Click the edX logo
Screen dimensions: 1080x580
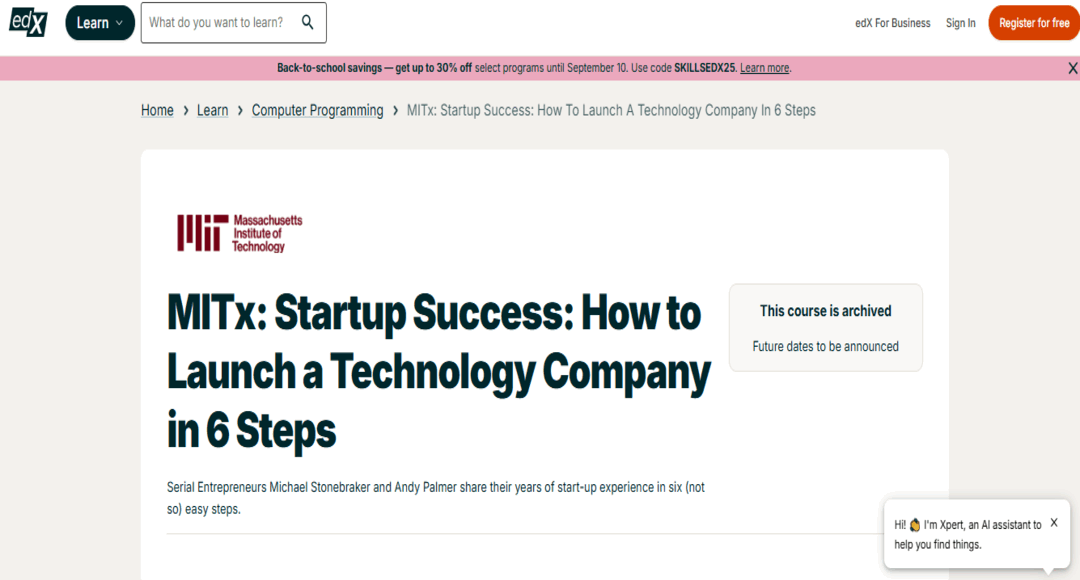pyautogui.click(x=28, y=20)
